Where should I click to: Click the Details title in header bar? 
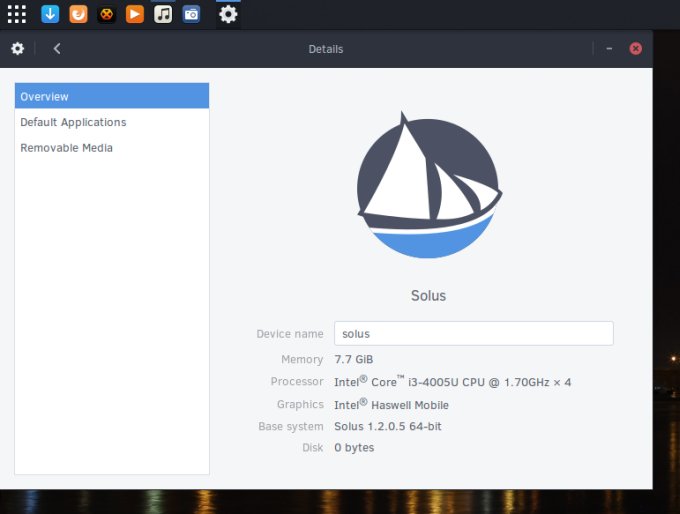pos(326,49)
